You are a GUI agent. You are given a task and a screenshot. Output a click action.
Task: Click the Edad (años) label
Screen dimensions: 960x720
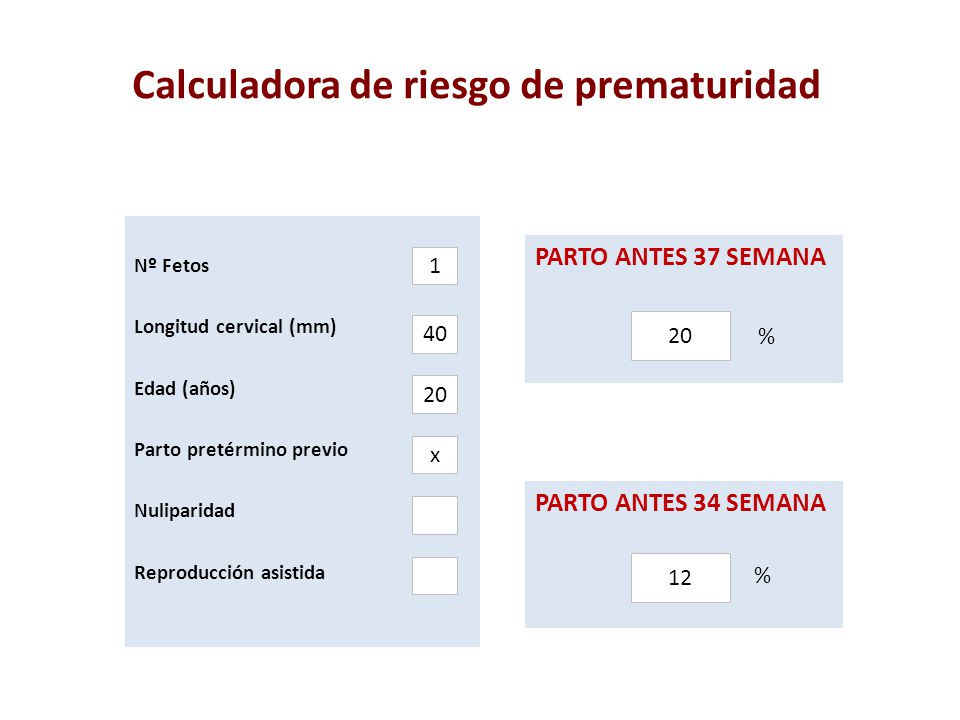click(185, 389)
